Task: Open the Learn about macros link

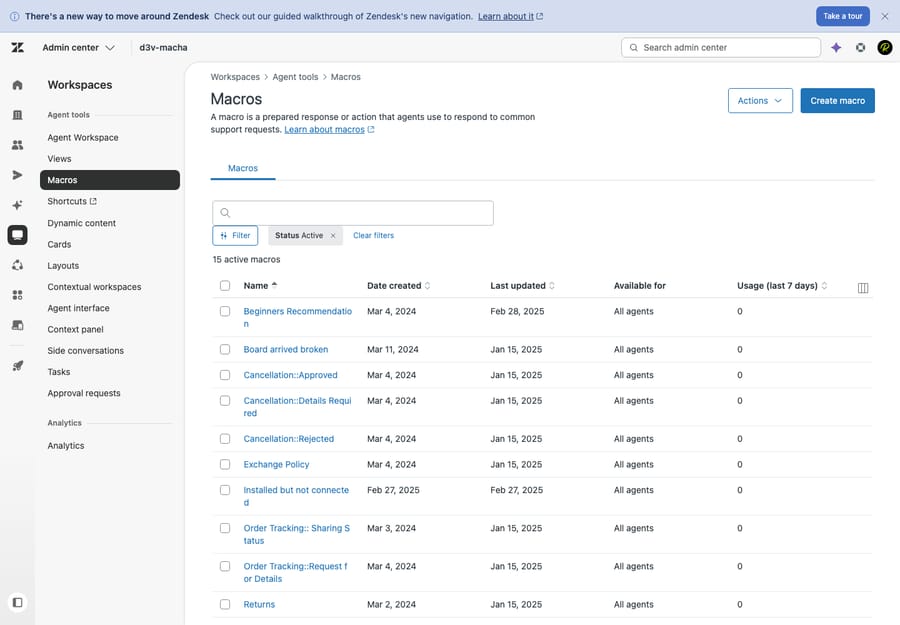Action: coord(329,130)
